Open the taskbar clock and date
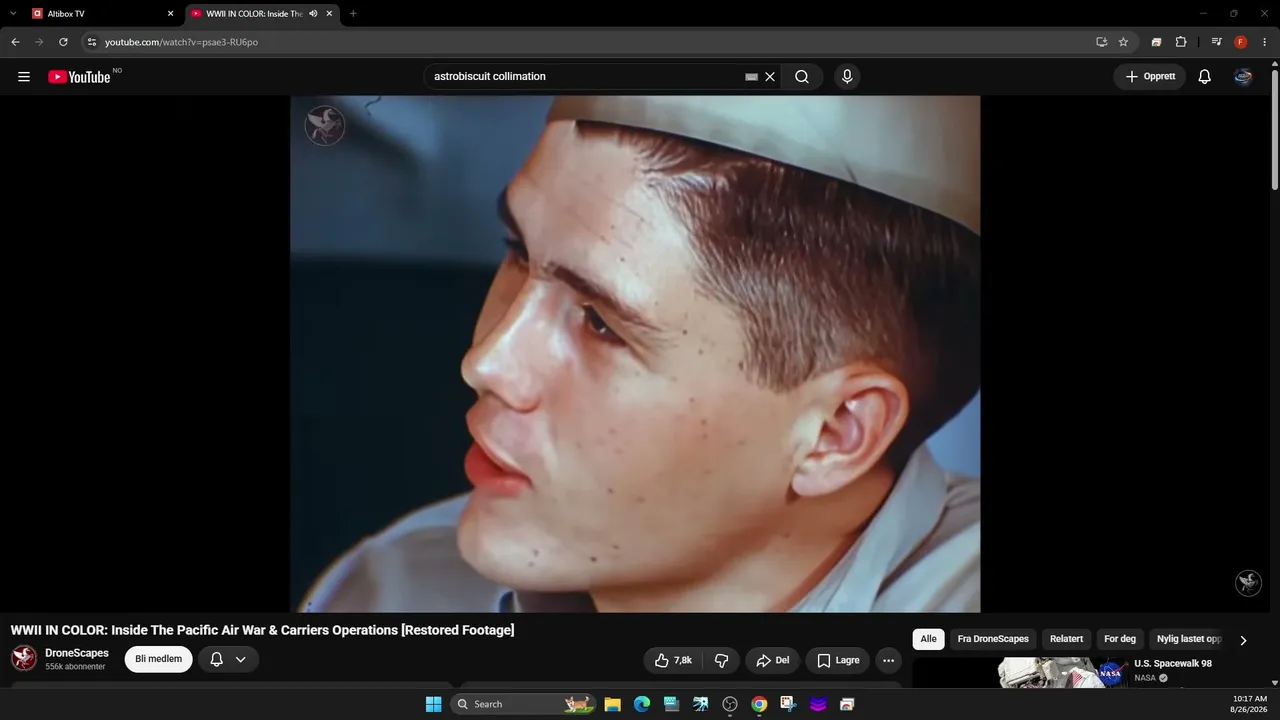 1250,704
